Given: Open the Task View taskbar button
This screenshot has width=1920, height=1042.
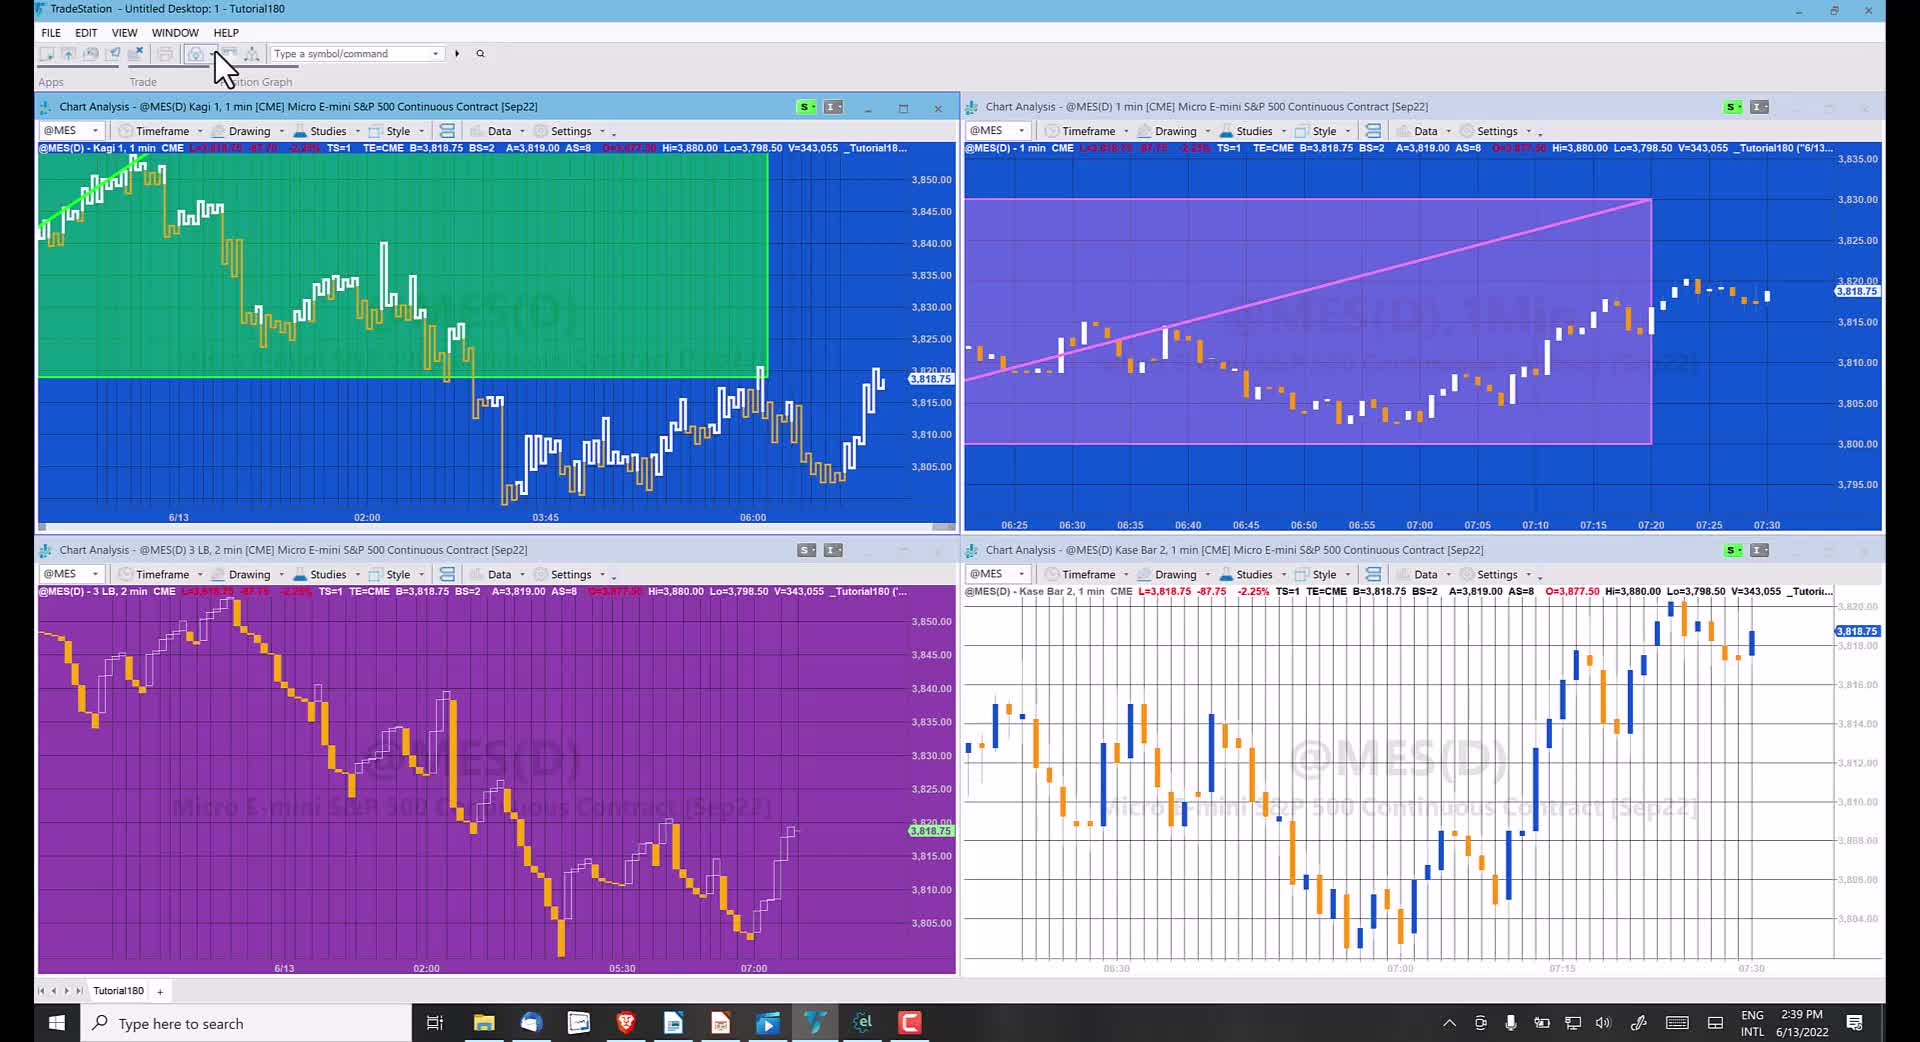Looking at the screenshot, I should [435, 1023].
